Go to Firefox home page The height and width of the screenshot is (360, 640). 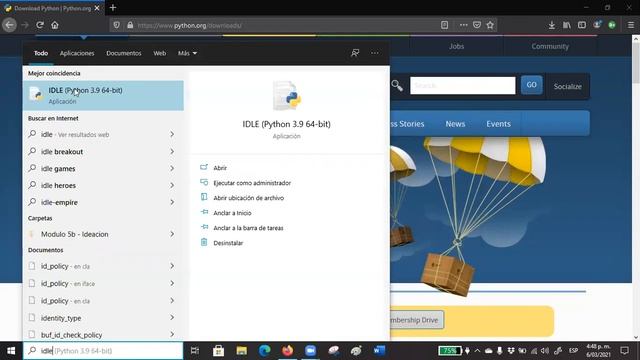click(55, 25)
